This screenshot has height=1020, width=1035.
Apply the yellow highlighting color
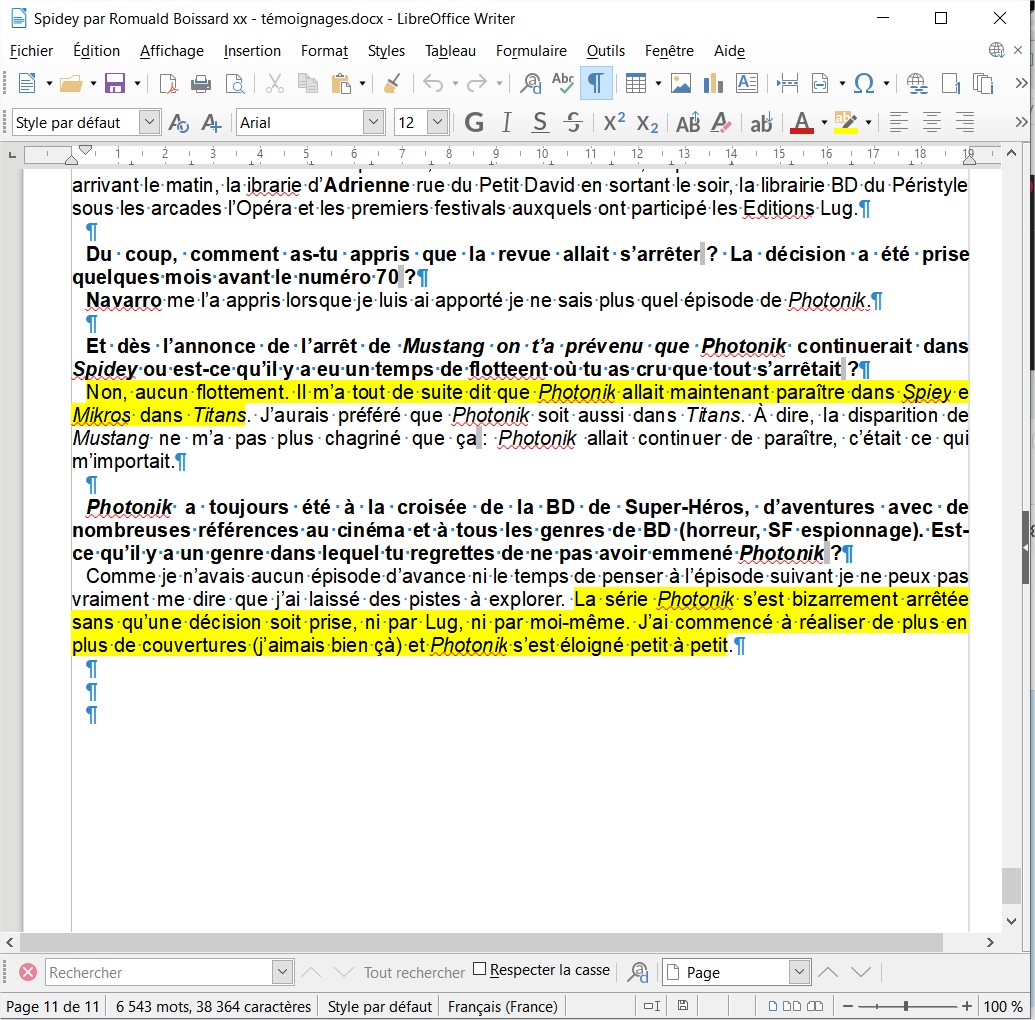pos(846,123)
